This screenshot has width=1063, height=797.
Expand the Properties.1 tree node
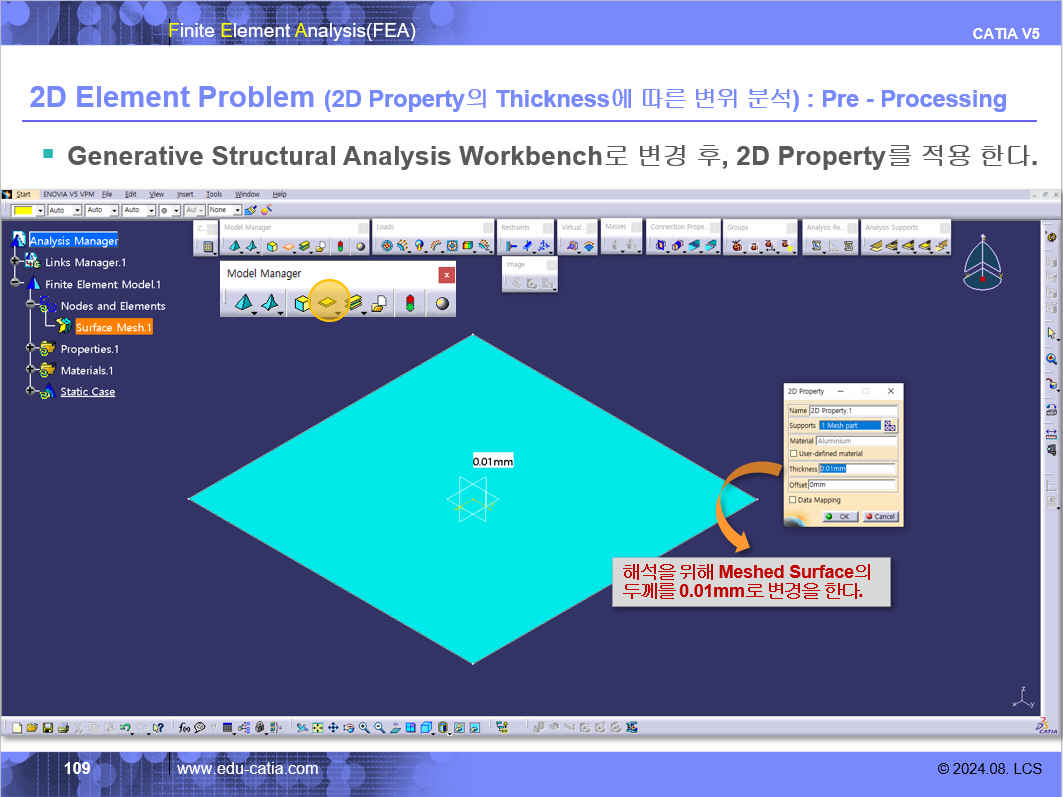(x=32, y=349)
